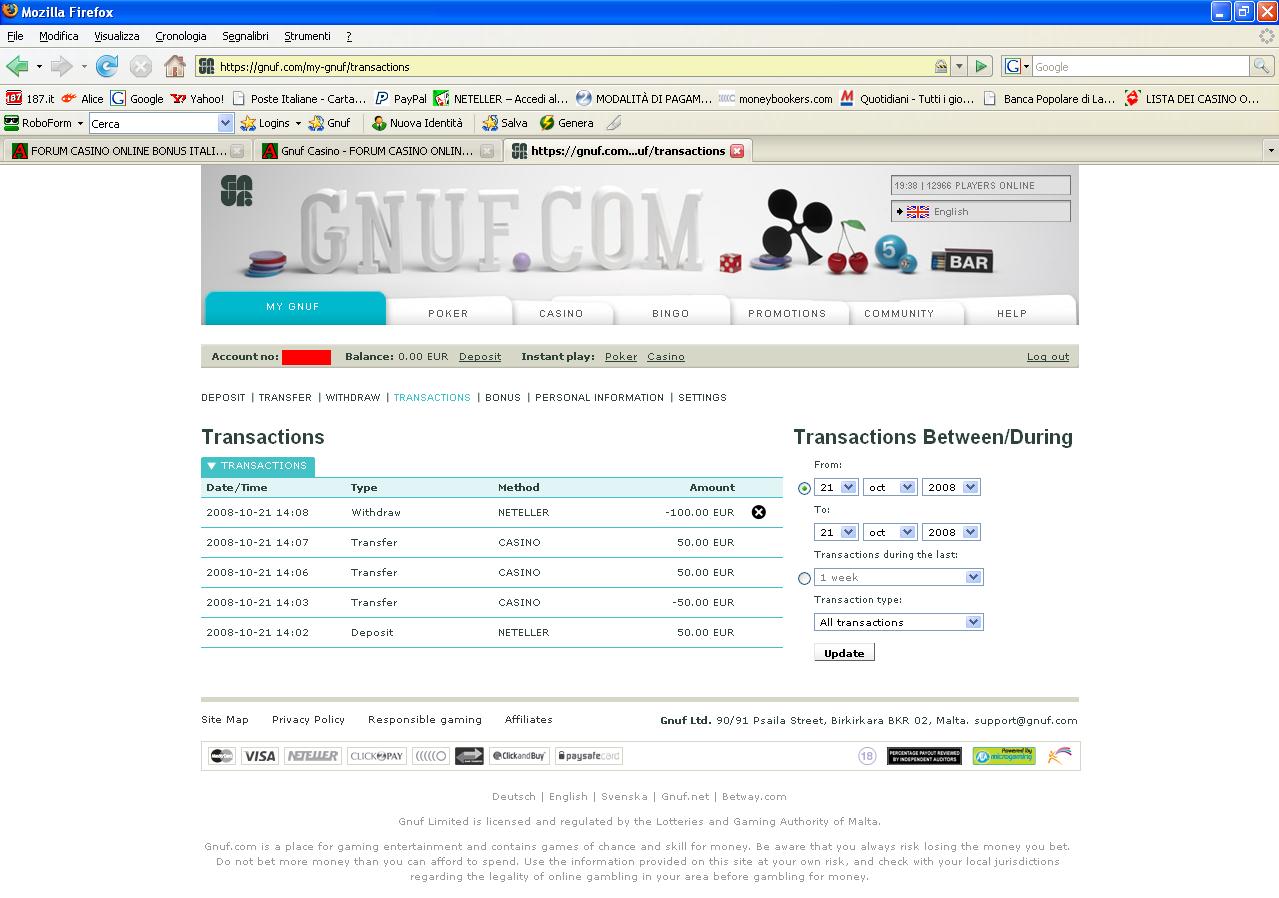Open the PERSONAL INFORMATION link
Viewport: 1279px width, 898px height.
pos(599,398)
